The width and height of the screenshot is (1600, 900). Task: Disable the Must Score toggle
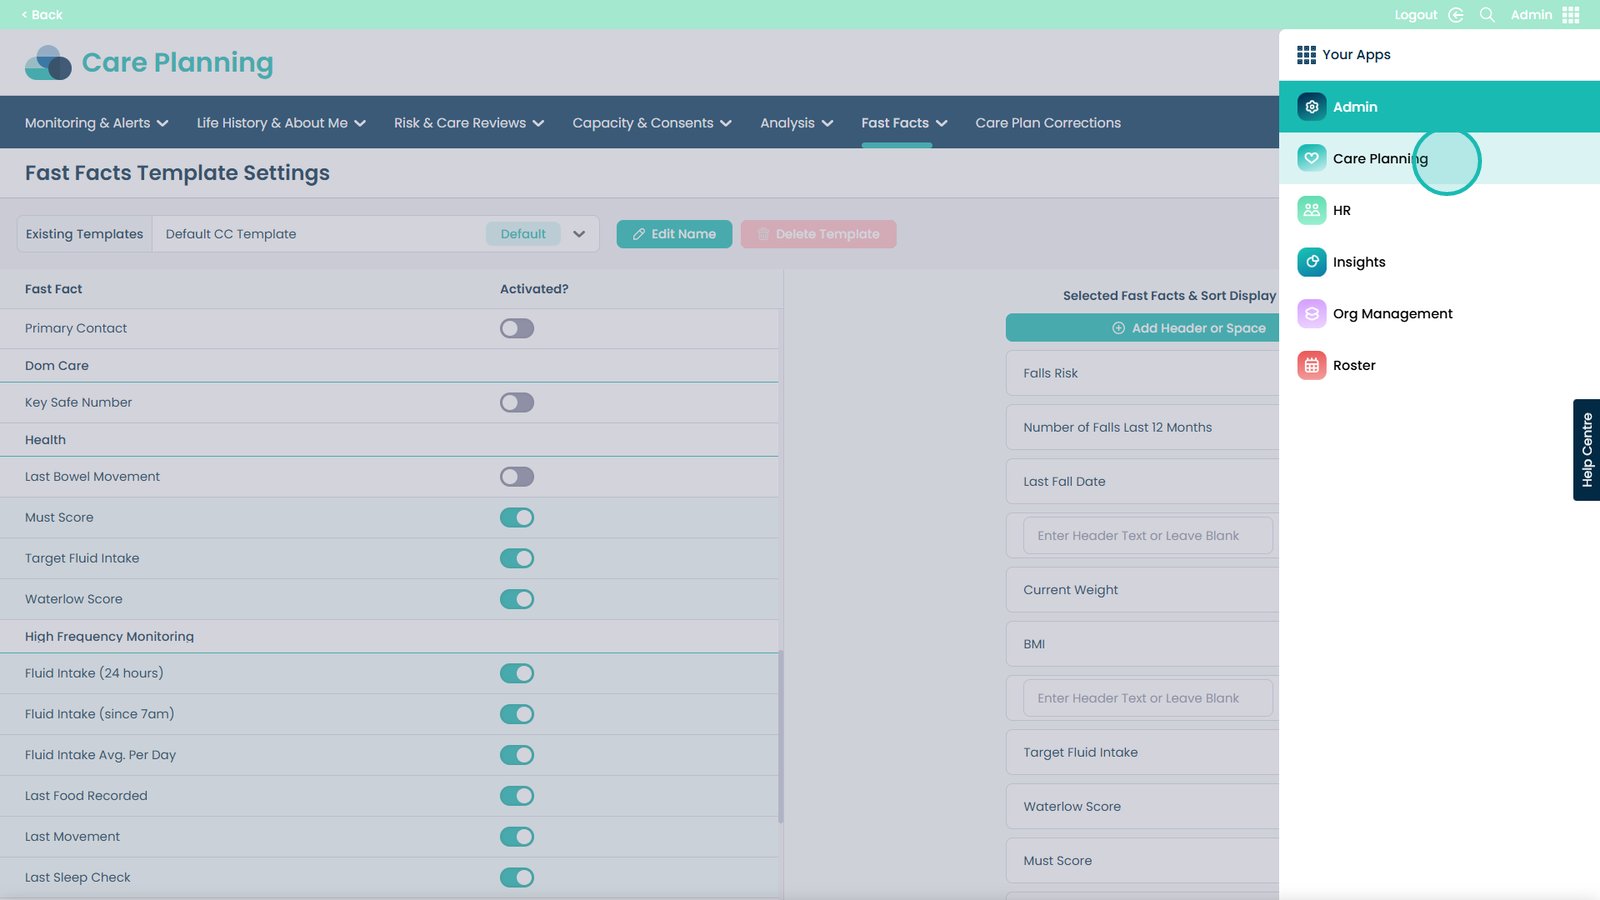pos(517,518)
